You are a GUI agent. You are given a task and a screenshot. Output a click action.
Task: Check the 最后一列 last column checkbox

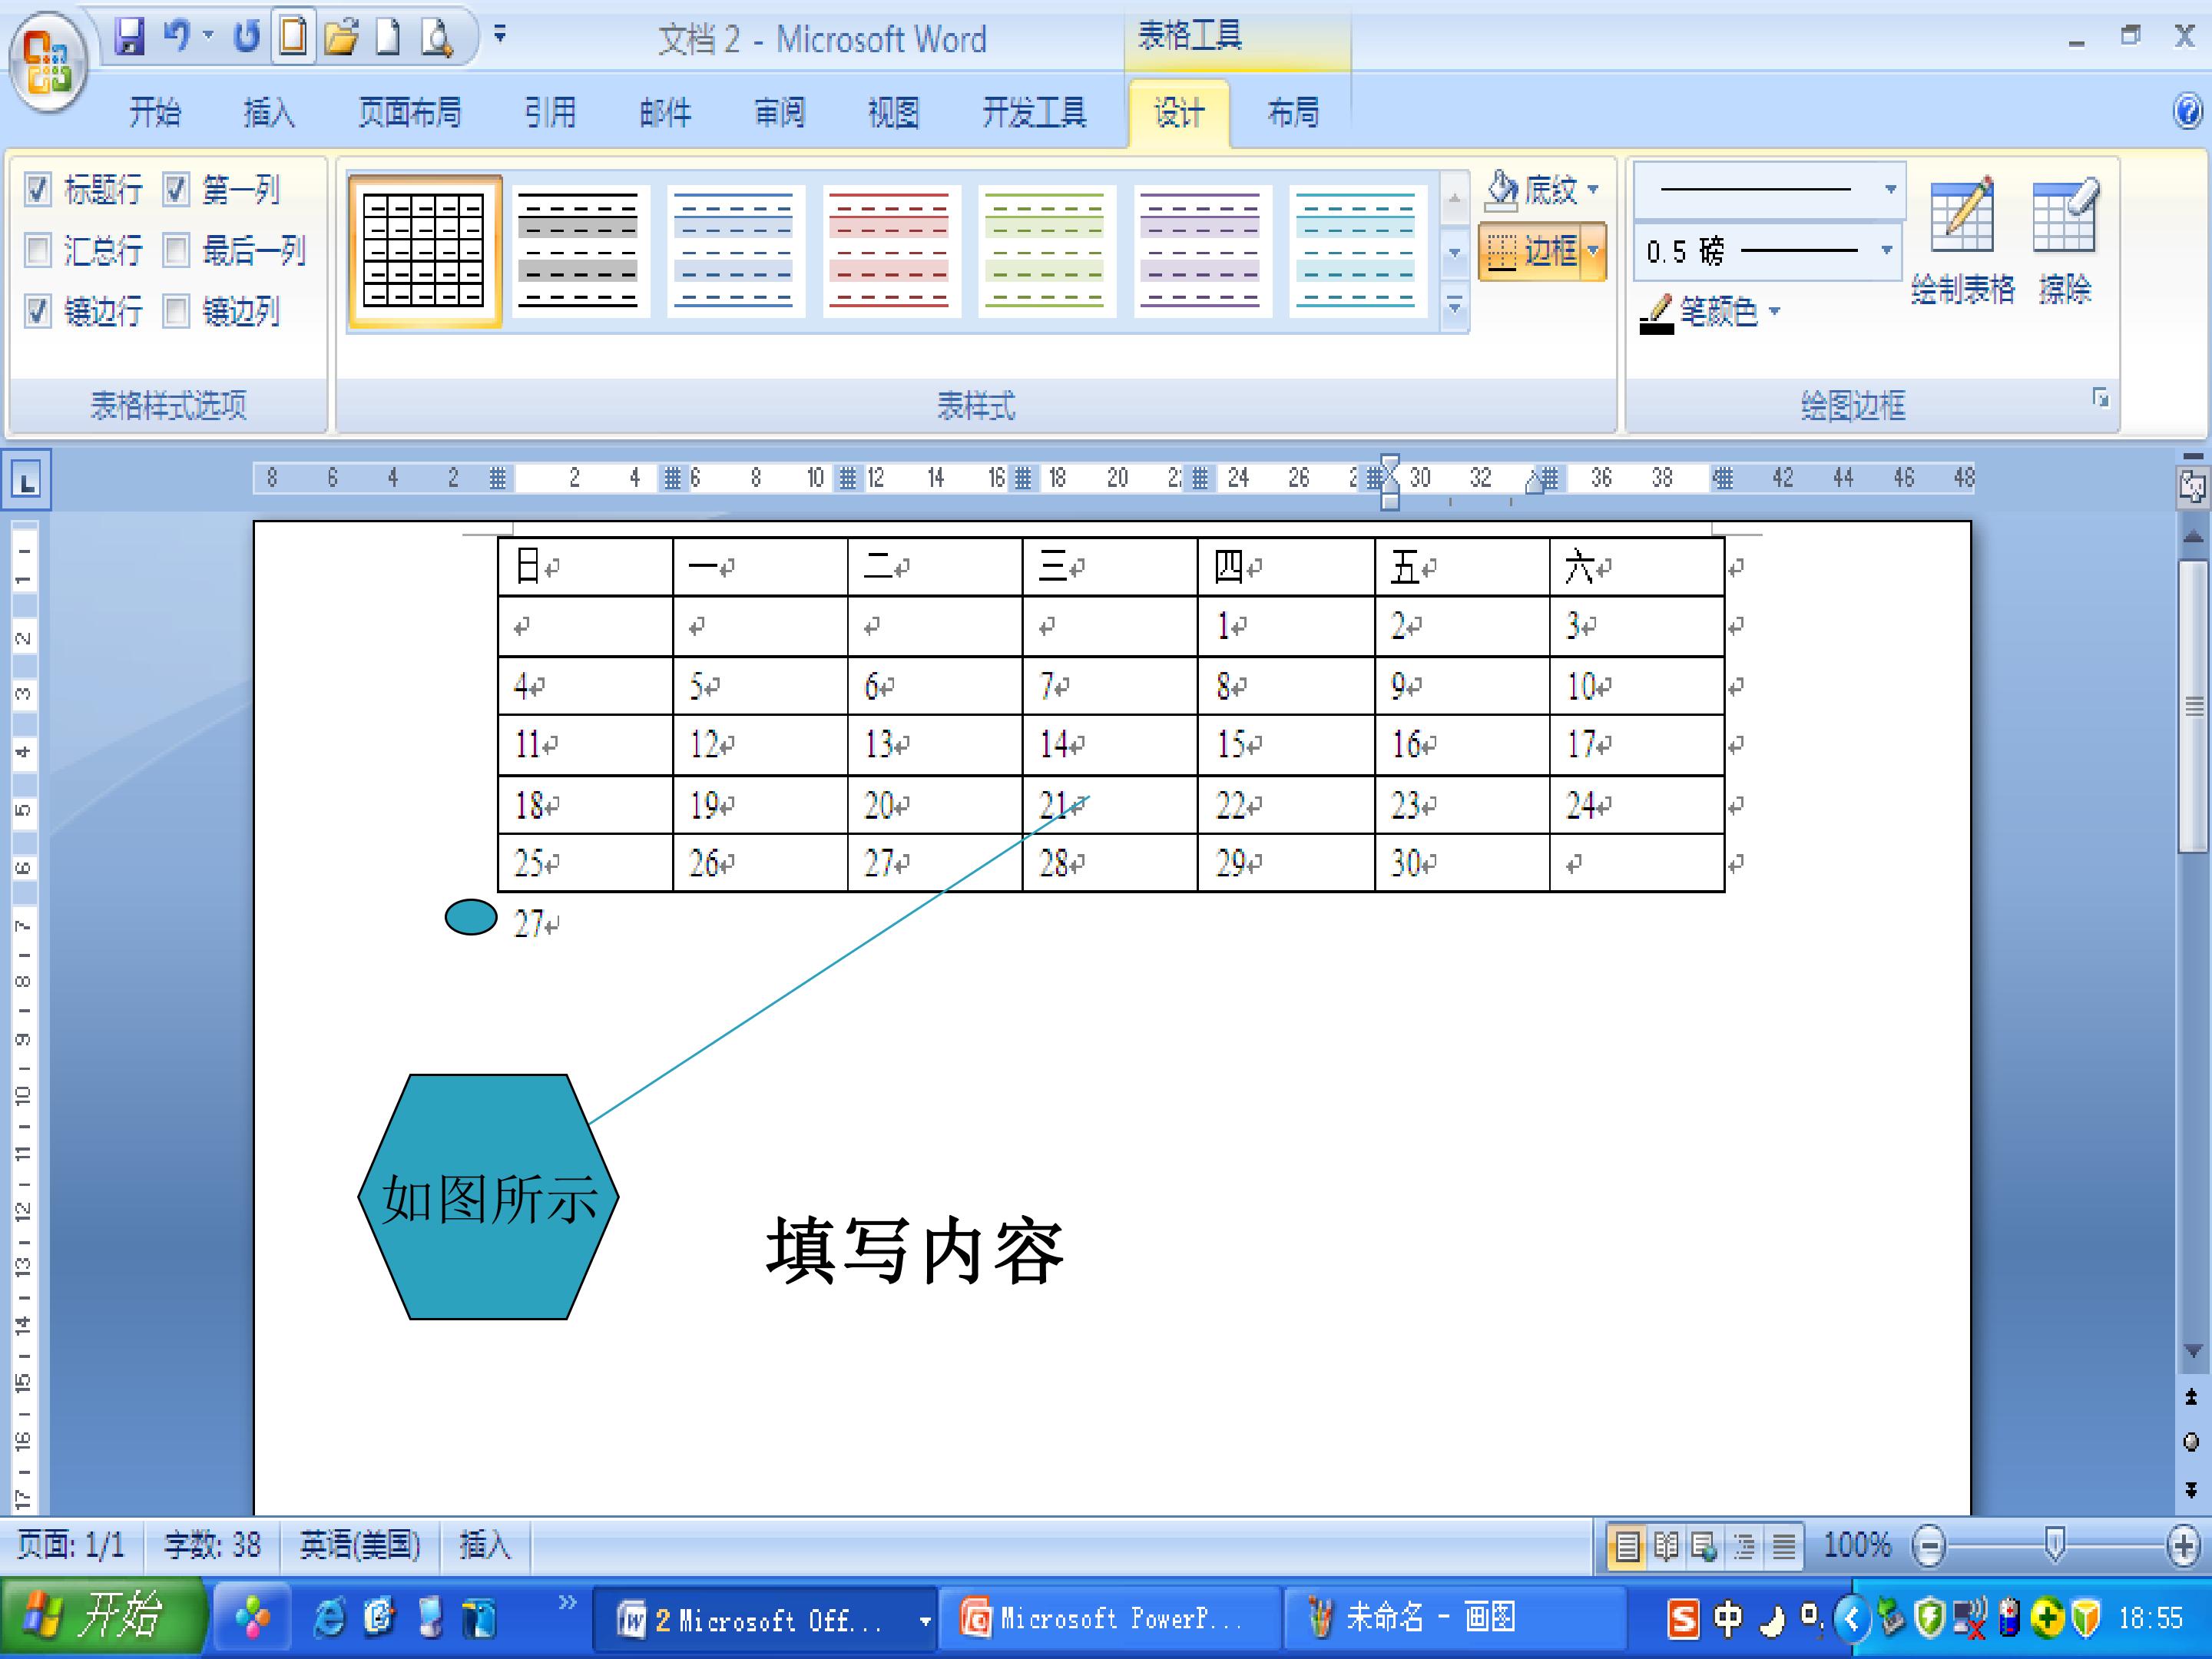click(x=176, y=250)
